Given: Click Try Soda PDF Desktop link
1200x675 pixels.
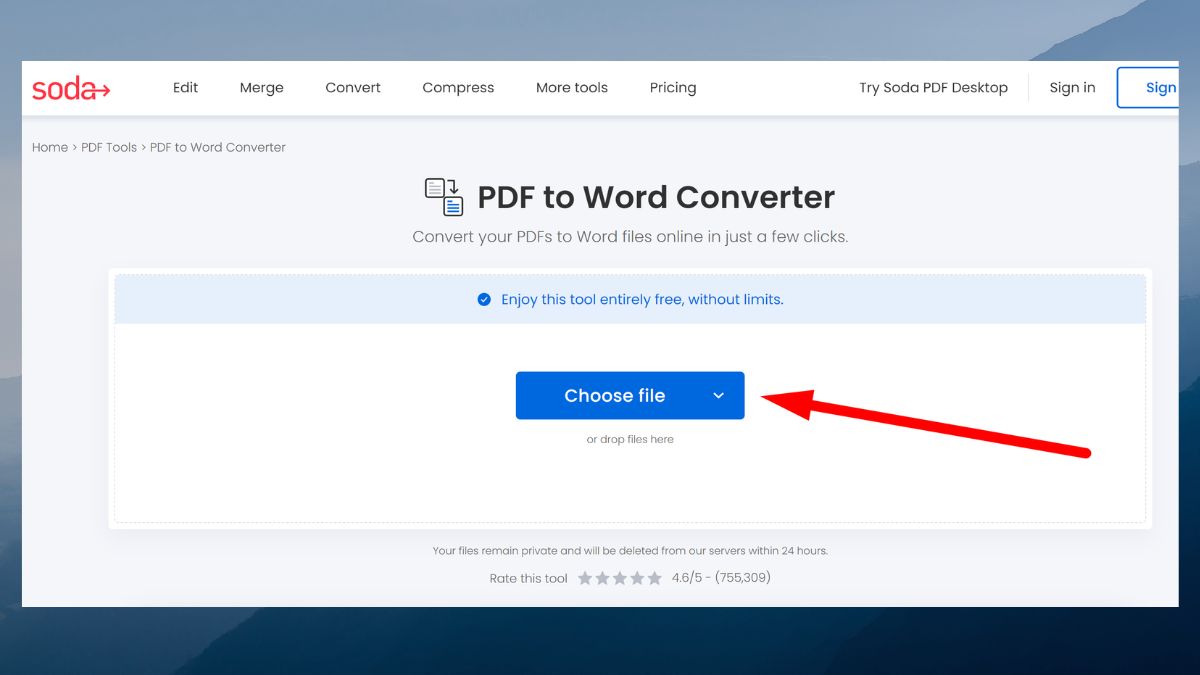Looking at the screenshot, I should tap(933, 88).
